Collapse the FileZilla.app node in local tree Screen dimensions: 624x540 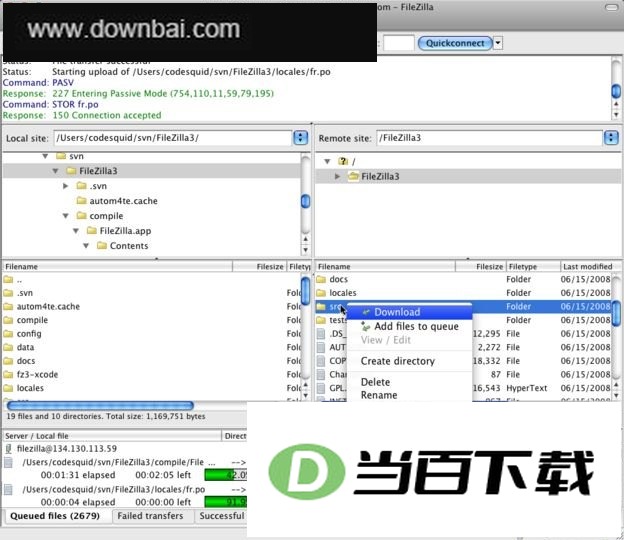pos(76,231)
